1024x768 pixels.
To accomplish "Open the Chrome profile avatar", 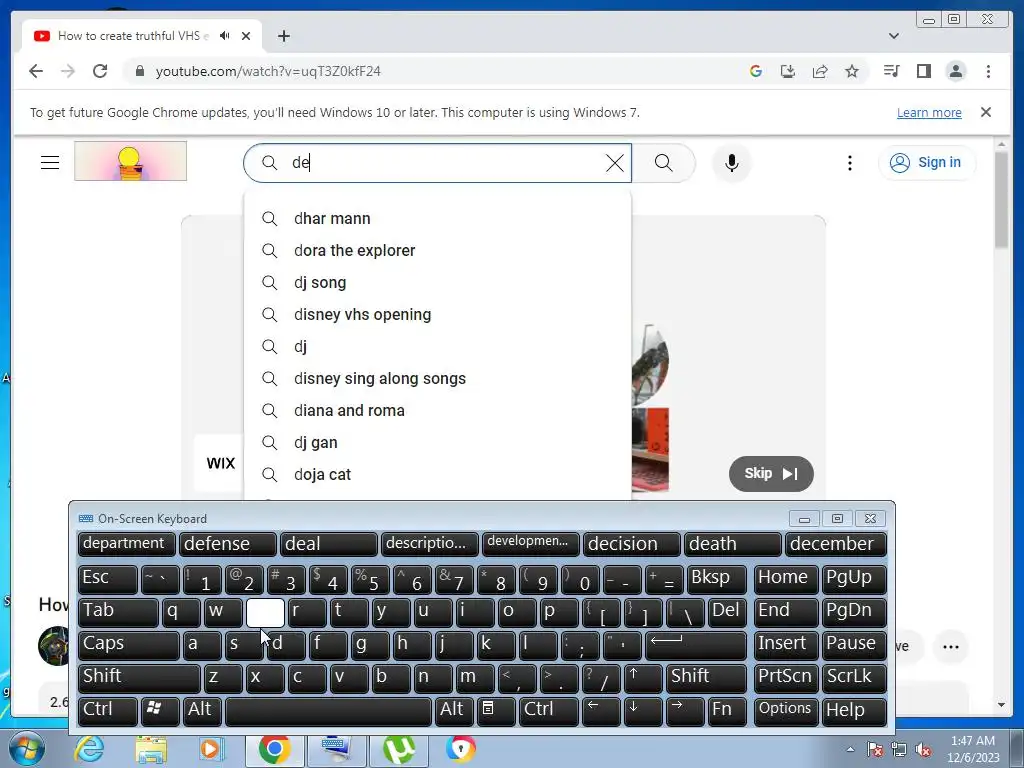I will point(955,71).
